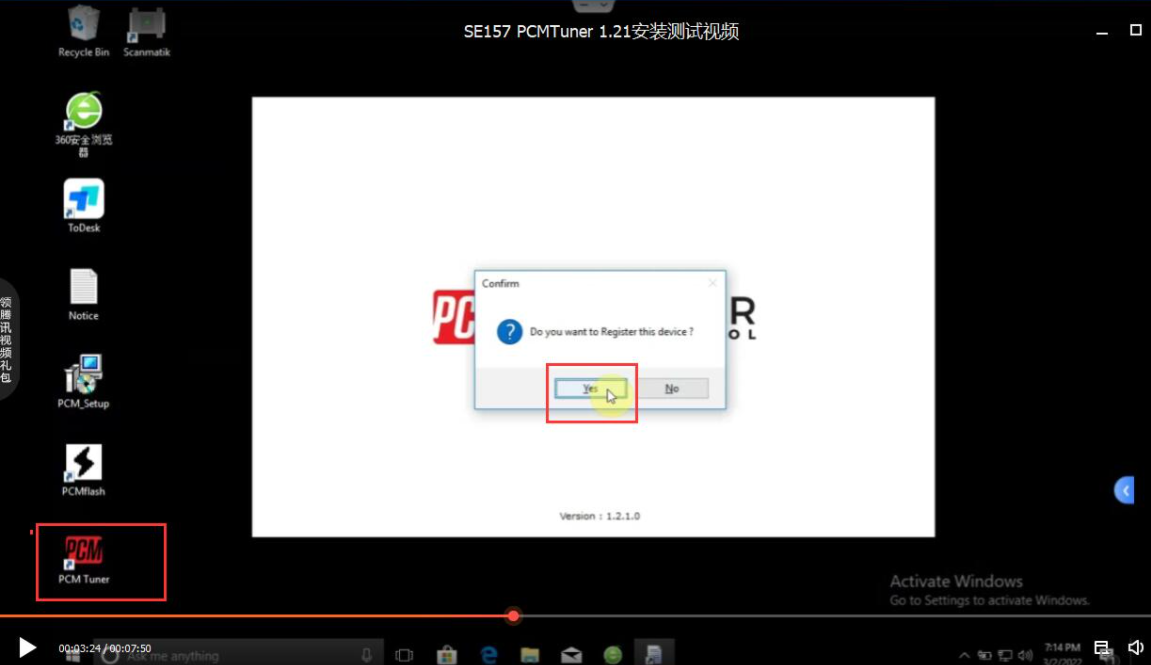Select the PCM_Setup installer icon
Image resolution: width=1151 pixels, height=665 pixels.
tap(83, 382)
